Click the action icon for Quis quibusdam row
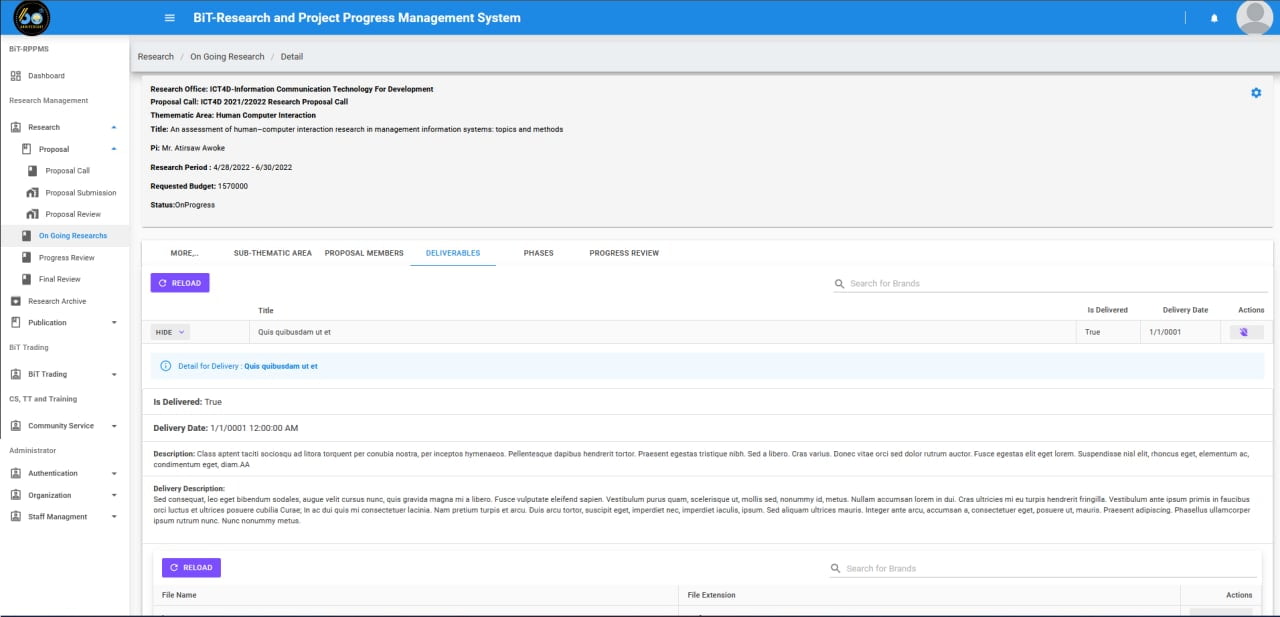The width and height of the screenshot is (1280, 617). point(1244,332)
